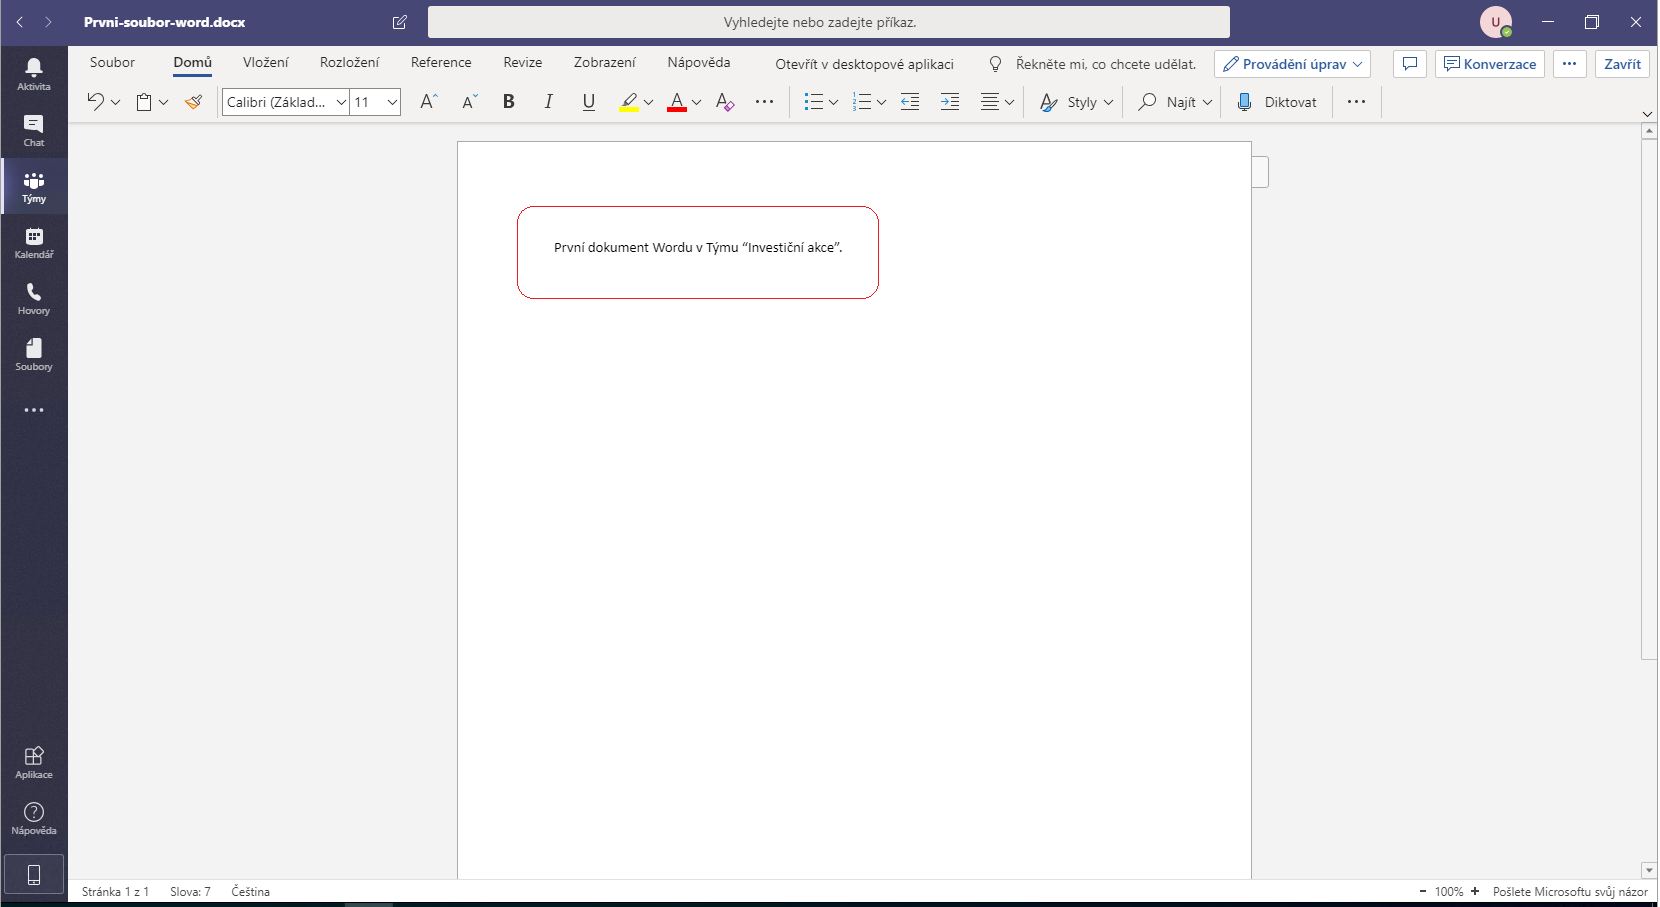The height and width of the screenshot is (907, 1660).
Task: Click Čeština language in status bar
Action: point(251,892)
